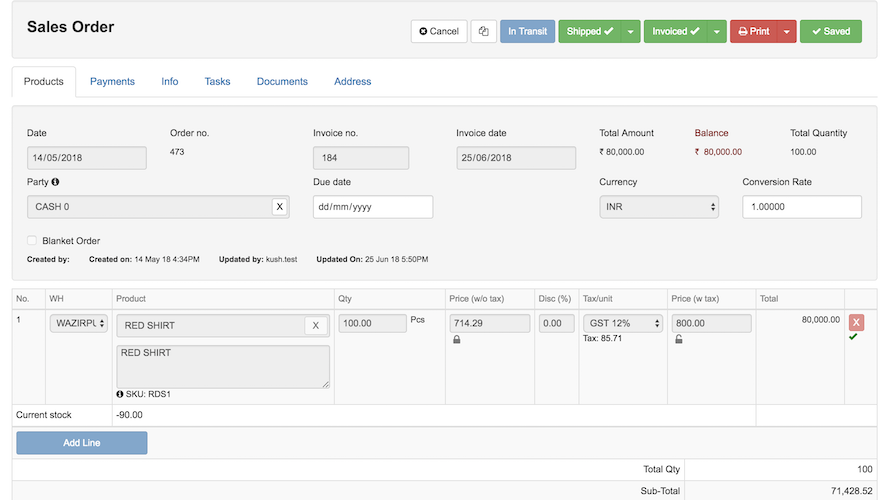The image size is (890, 500).
Task: Click the Party info icon
Action: 55,182
